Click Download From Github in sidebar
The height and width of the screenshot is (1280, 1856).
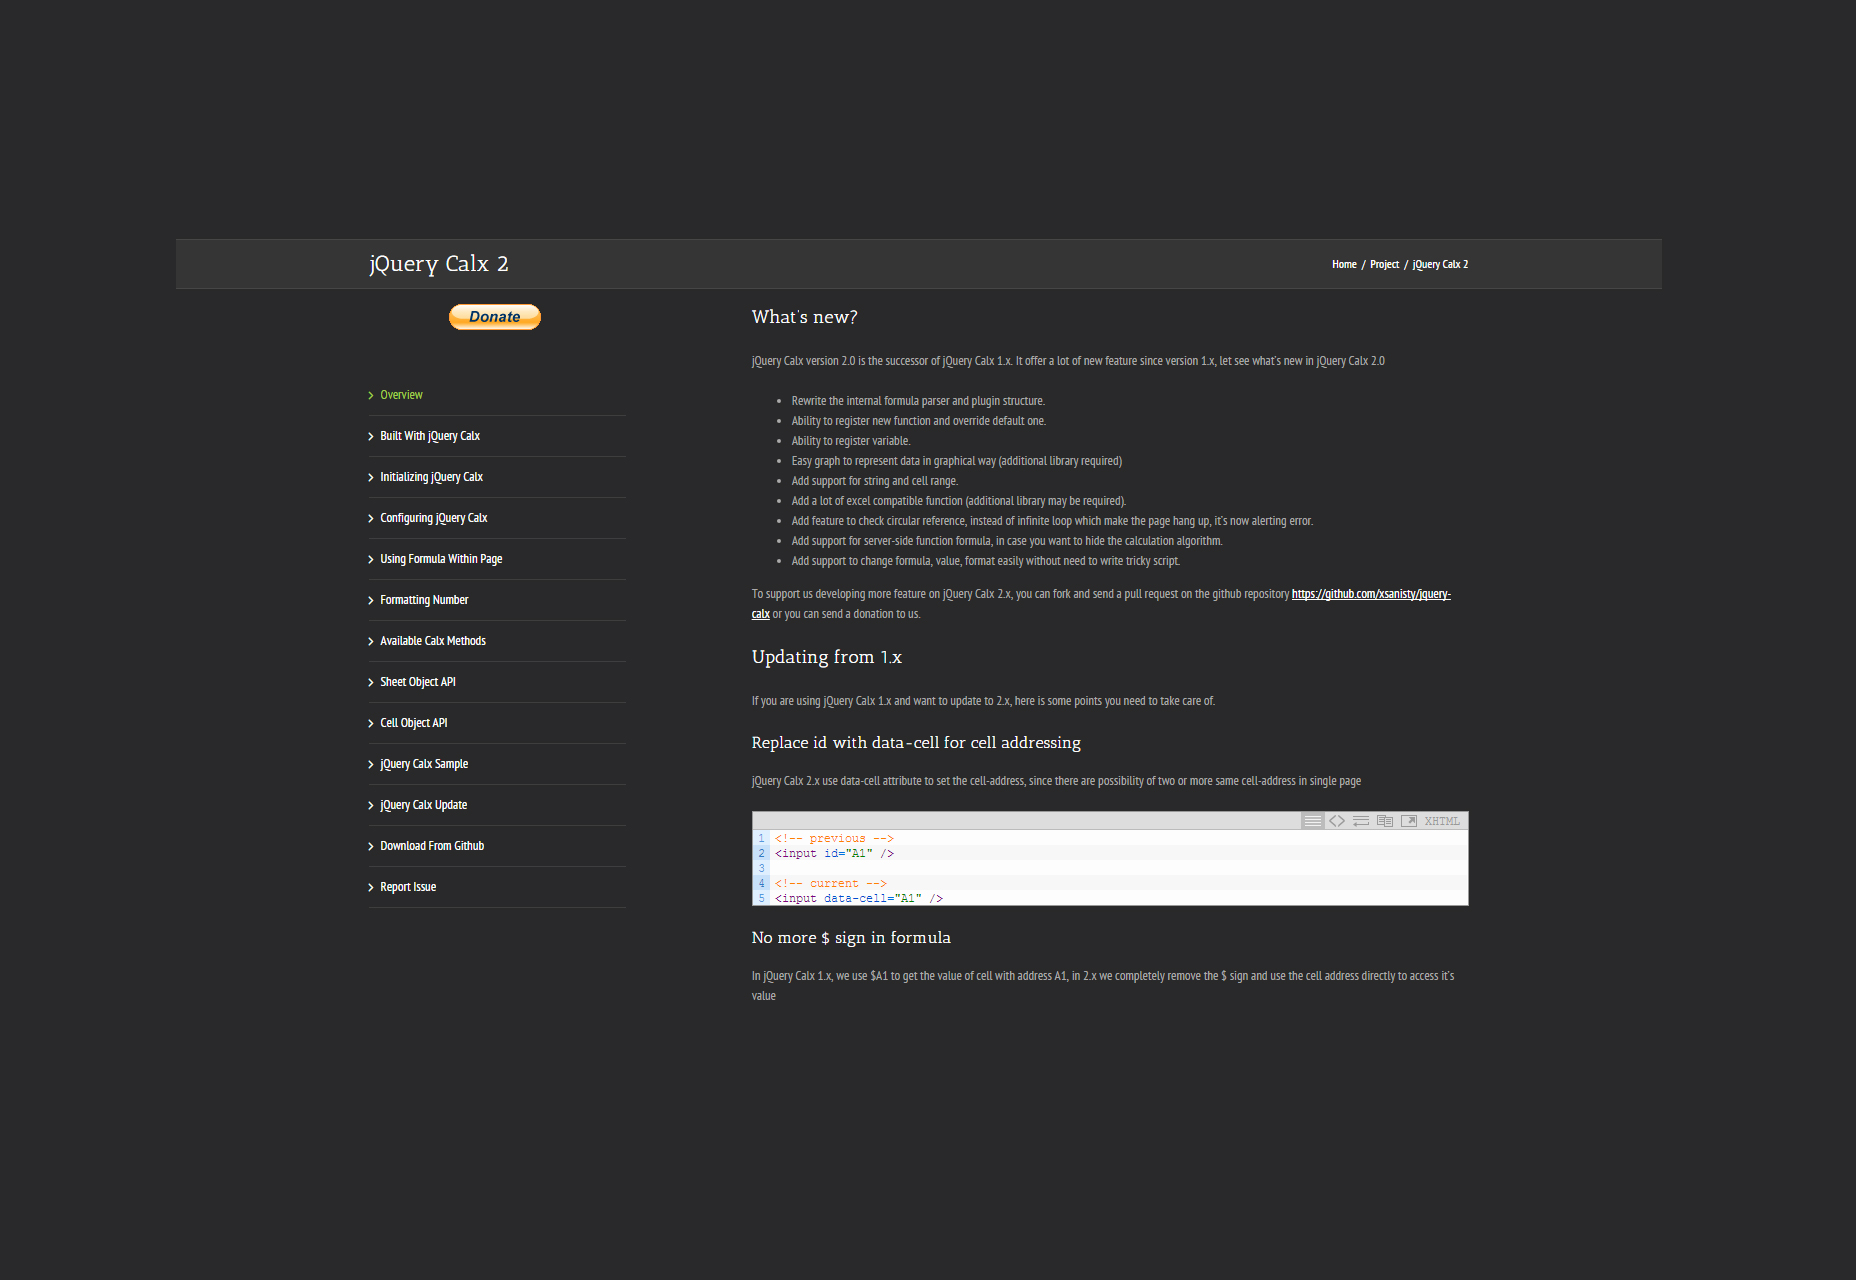pyautogui.click(x=431, y=846)
